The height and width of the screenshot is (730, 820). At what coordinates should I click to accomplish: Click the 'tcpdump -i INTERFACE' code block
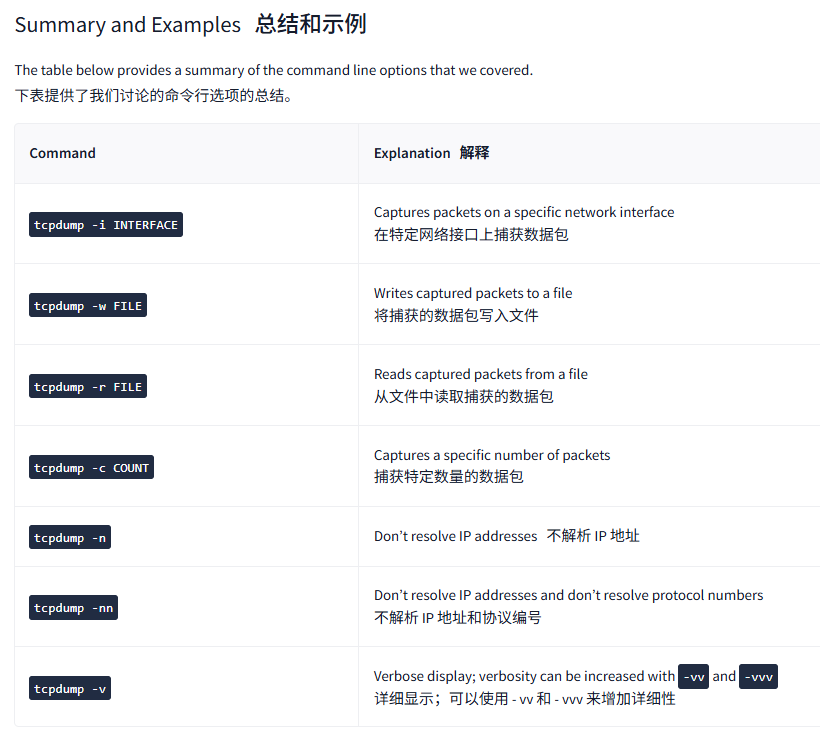pos(106,225)
